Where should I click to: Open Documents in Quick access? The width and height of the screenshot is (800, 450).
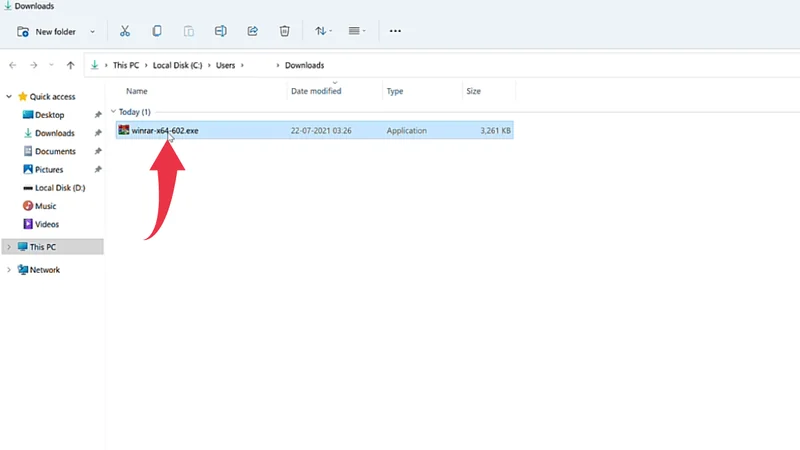tap(55, 151)
